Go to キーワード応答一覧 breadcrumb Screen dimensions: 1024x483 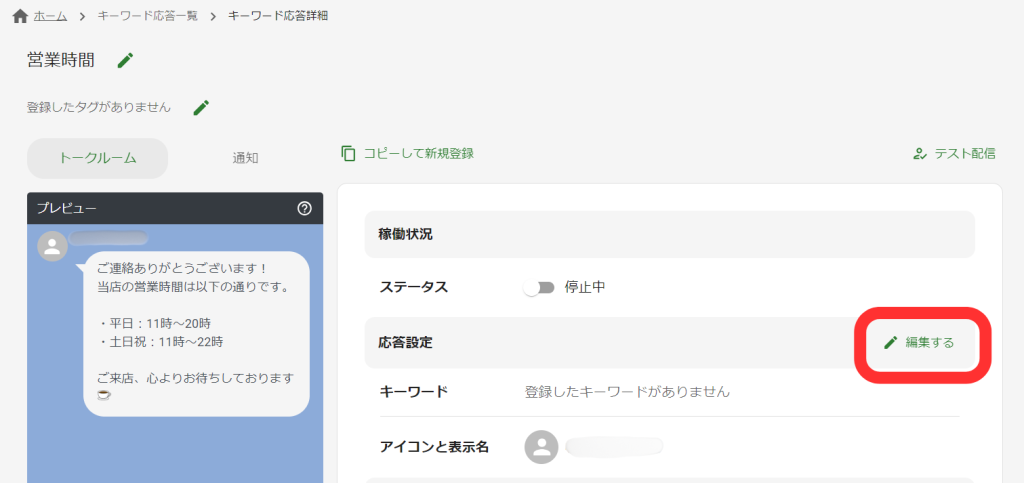(x=148, y=16)
